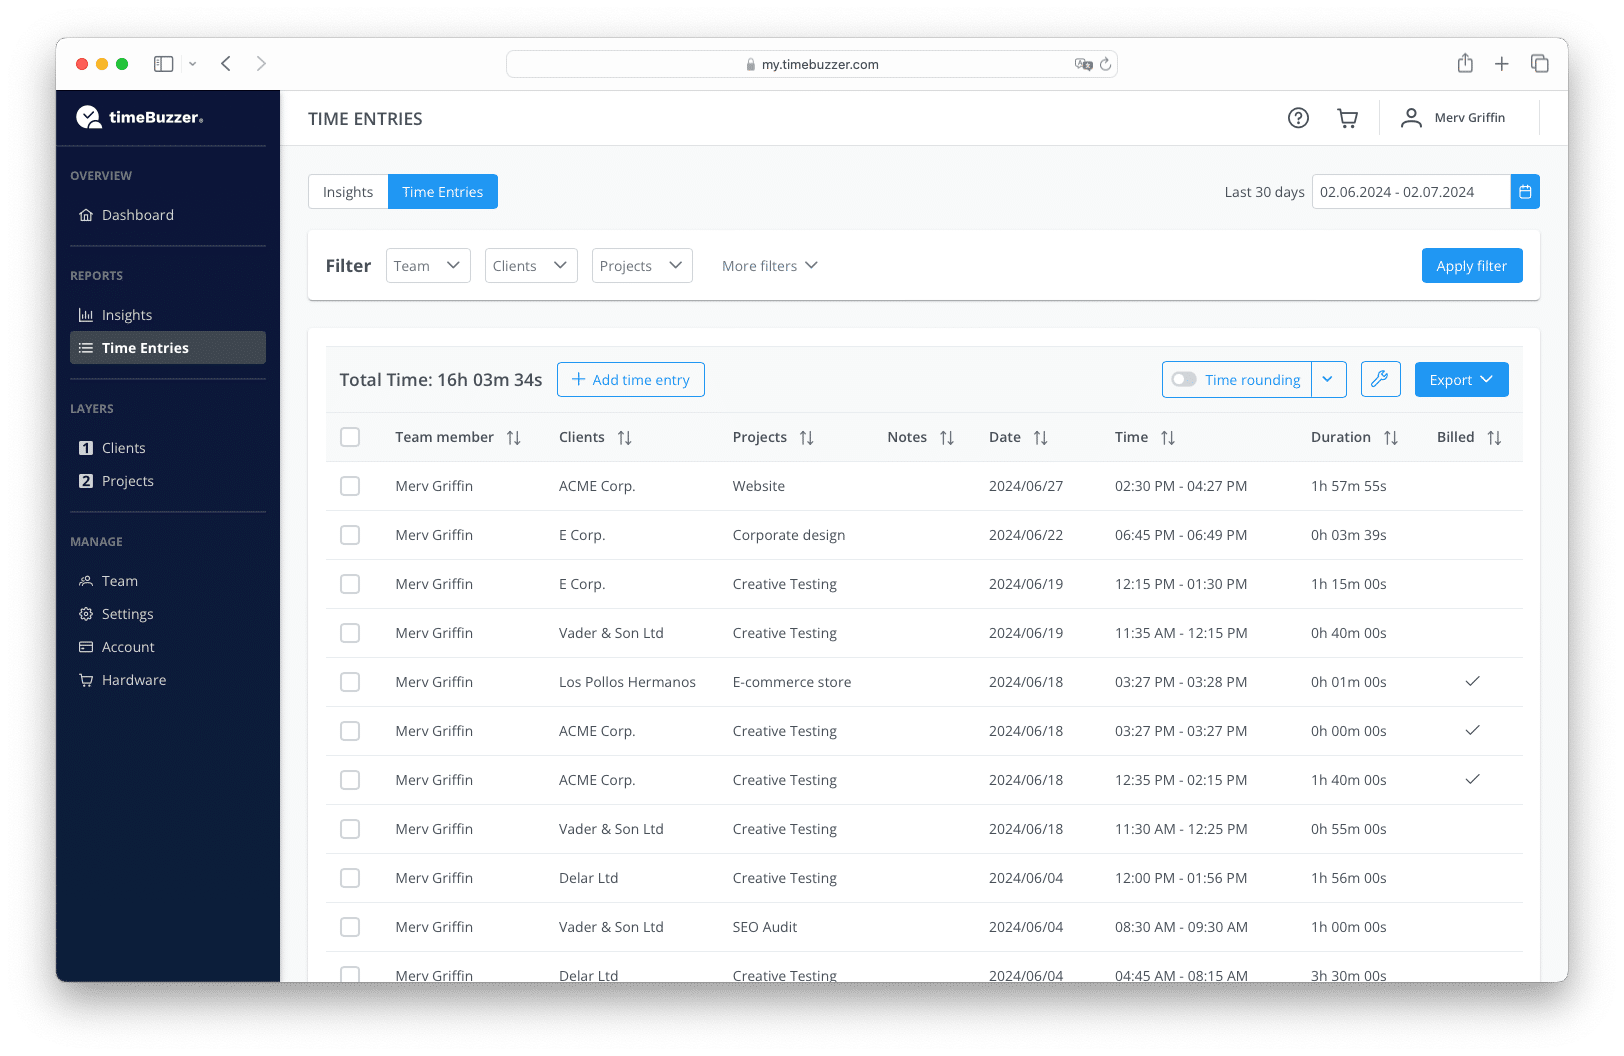Select the Insights report in the sidebar
The image size is (1624, 1056).
pyautogui.click(x=127, y=314)
